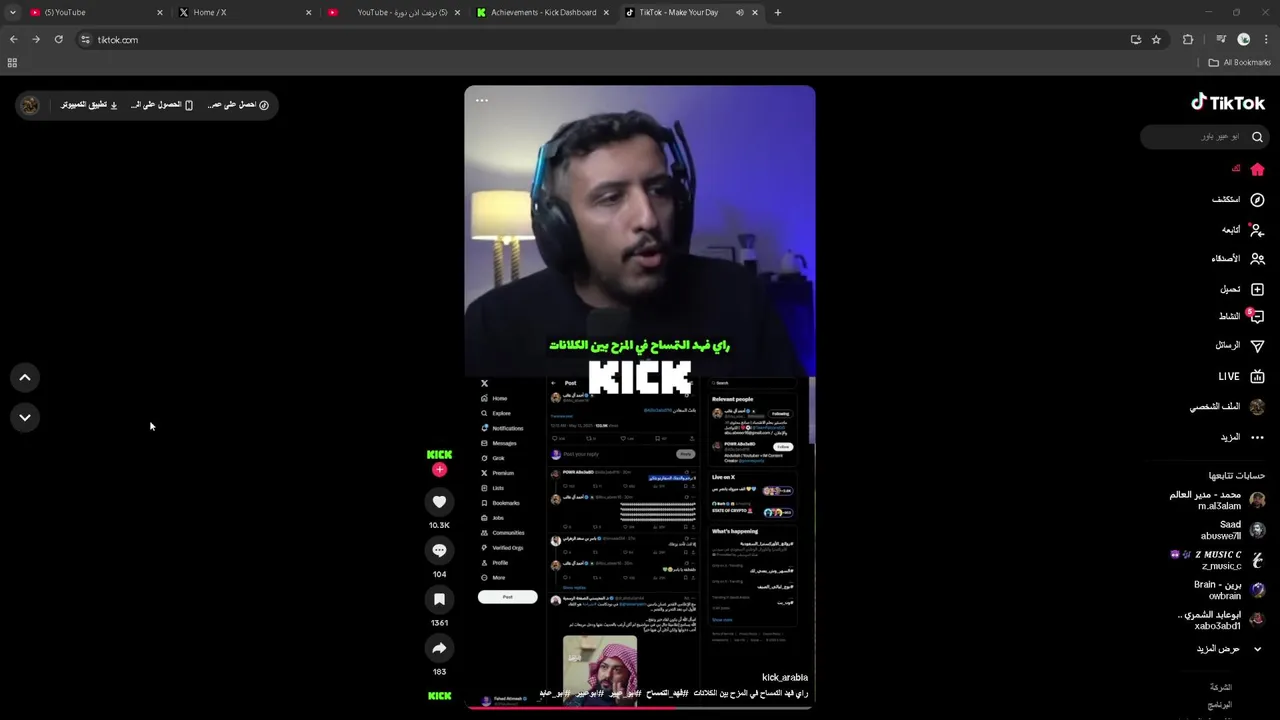Open the Activity inbox icon with badge
1280x720 pixels.
[x=1256, y=316]
